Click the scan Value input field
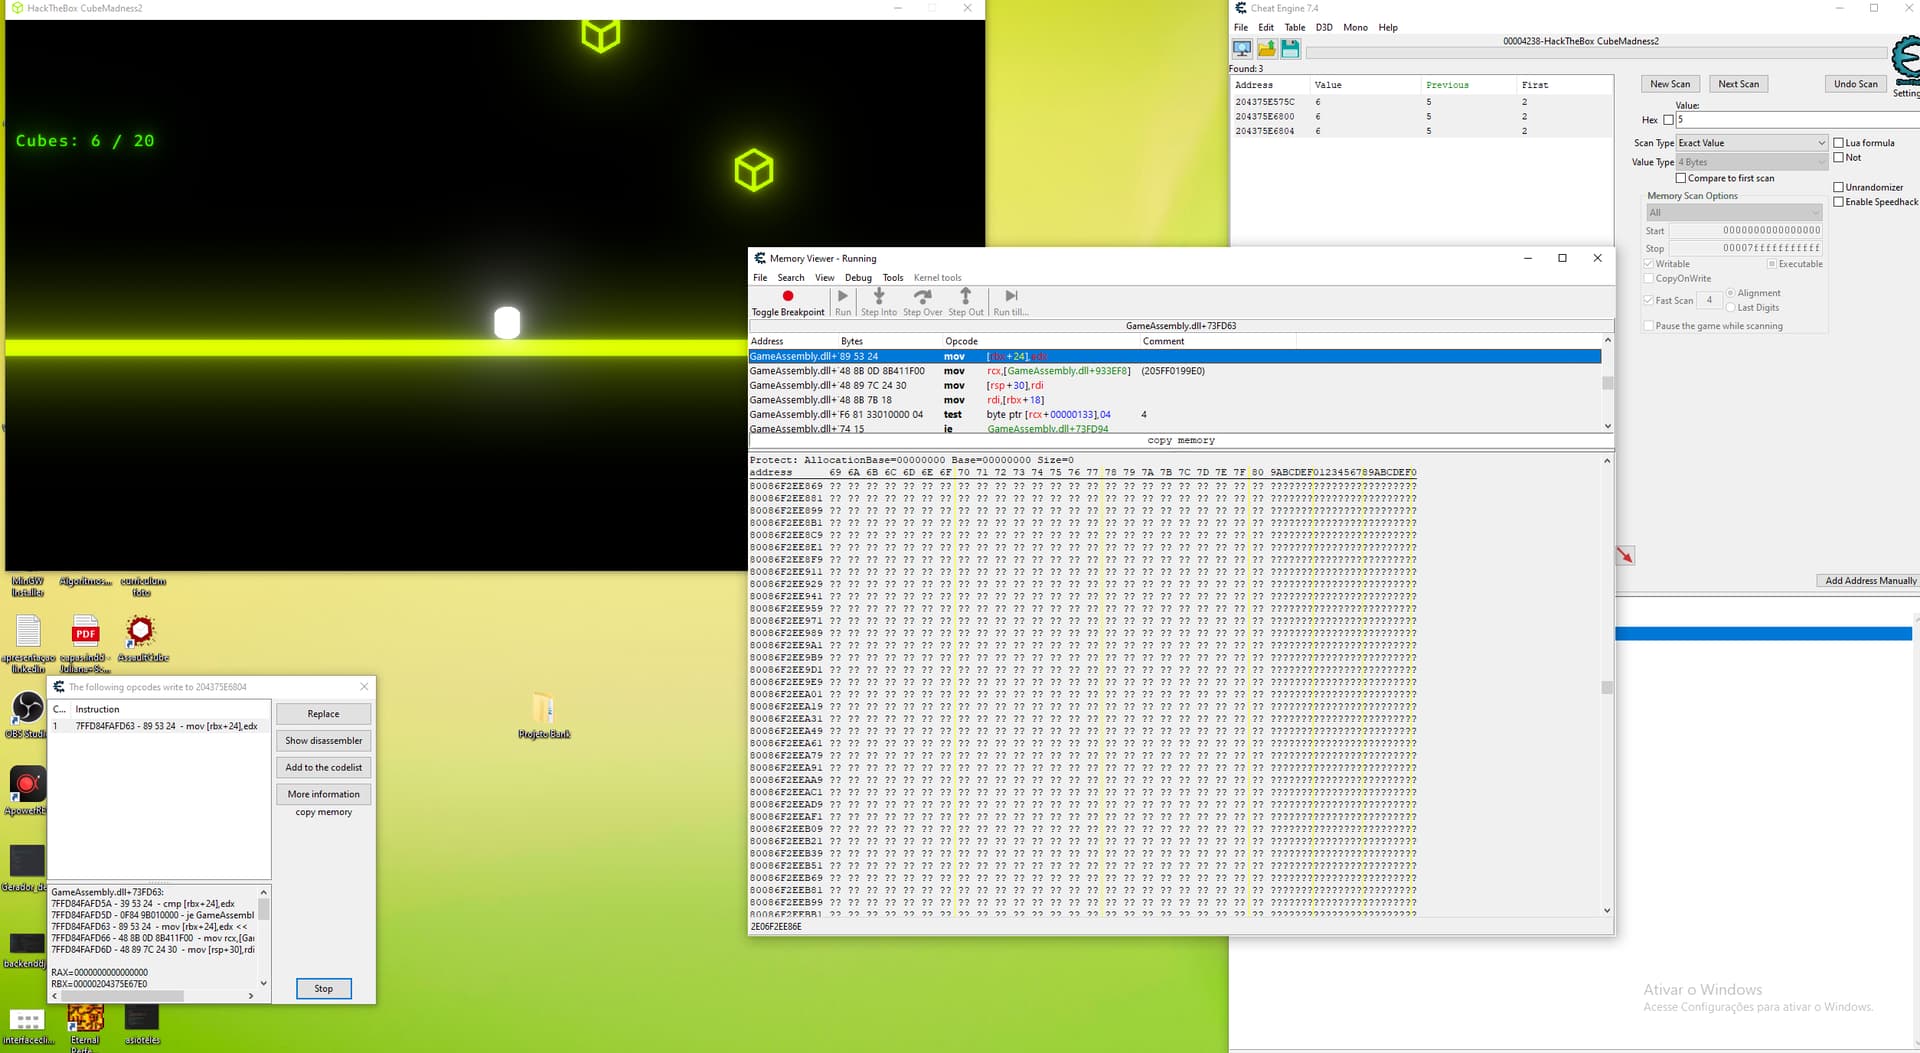 tap(1795, 120)
